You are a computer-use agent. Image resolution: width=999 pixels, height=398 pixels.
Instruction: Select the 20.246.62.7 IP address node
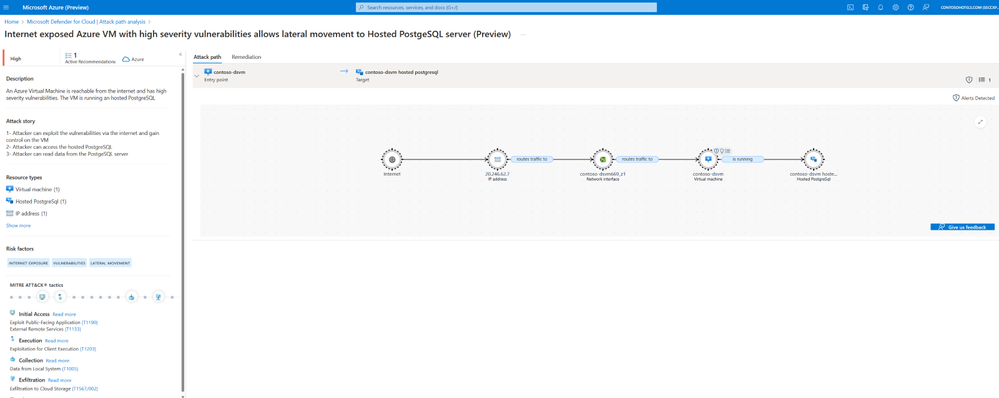[x=497, y=159]
